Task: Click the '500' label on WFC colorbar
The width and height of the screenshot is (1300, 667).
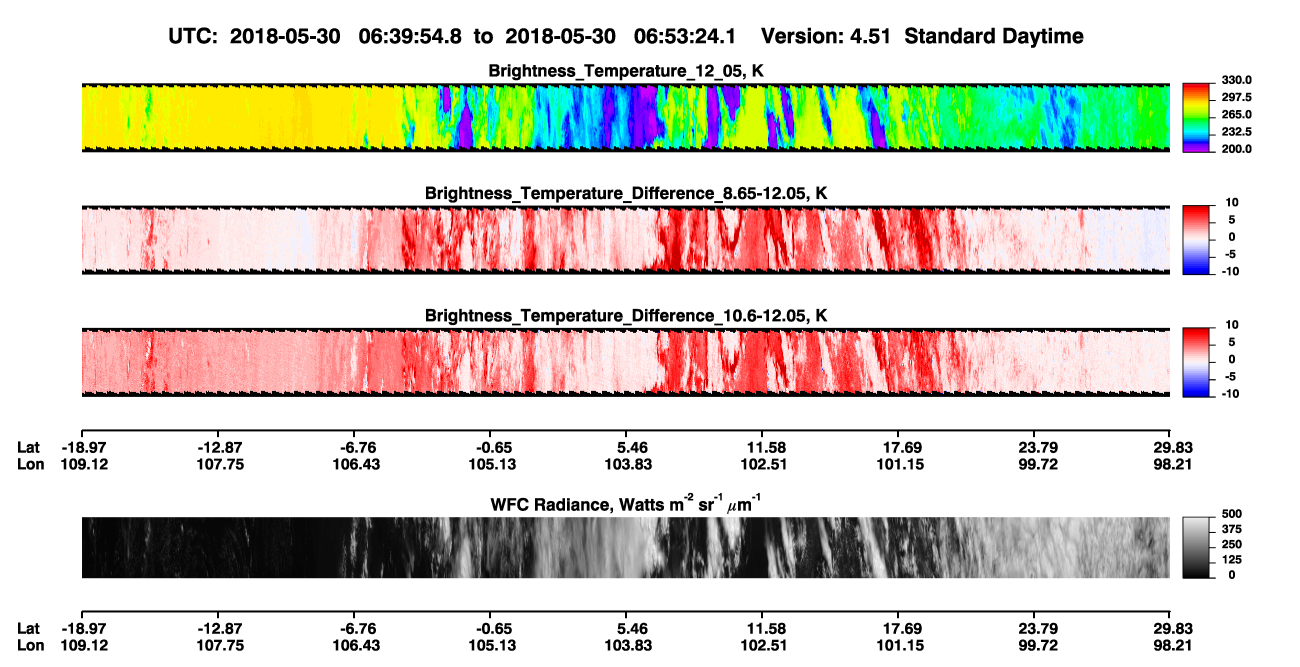Action: pos(1234,515)
